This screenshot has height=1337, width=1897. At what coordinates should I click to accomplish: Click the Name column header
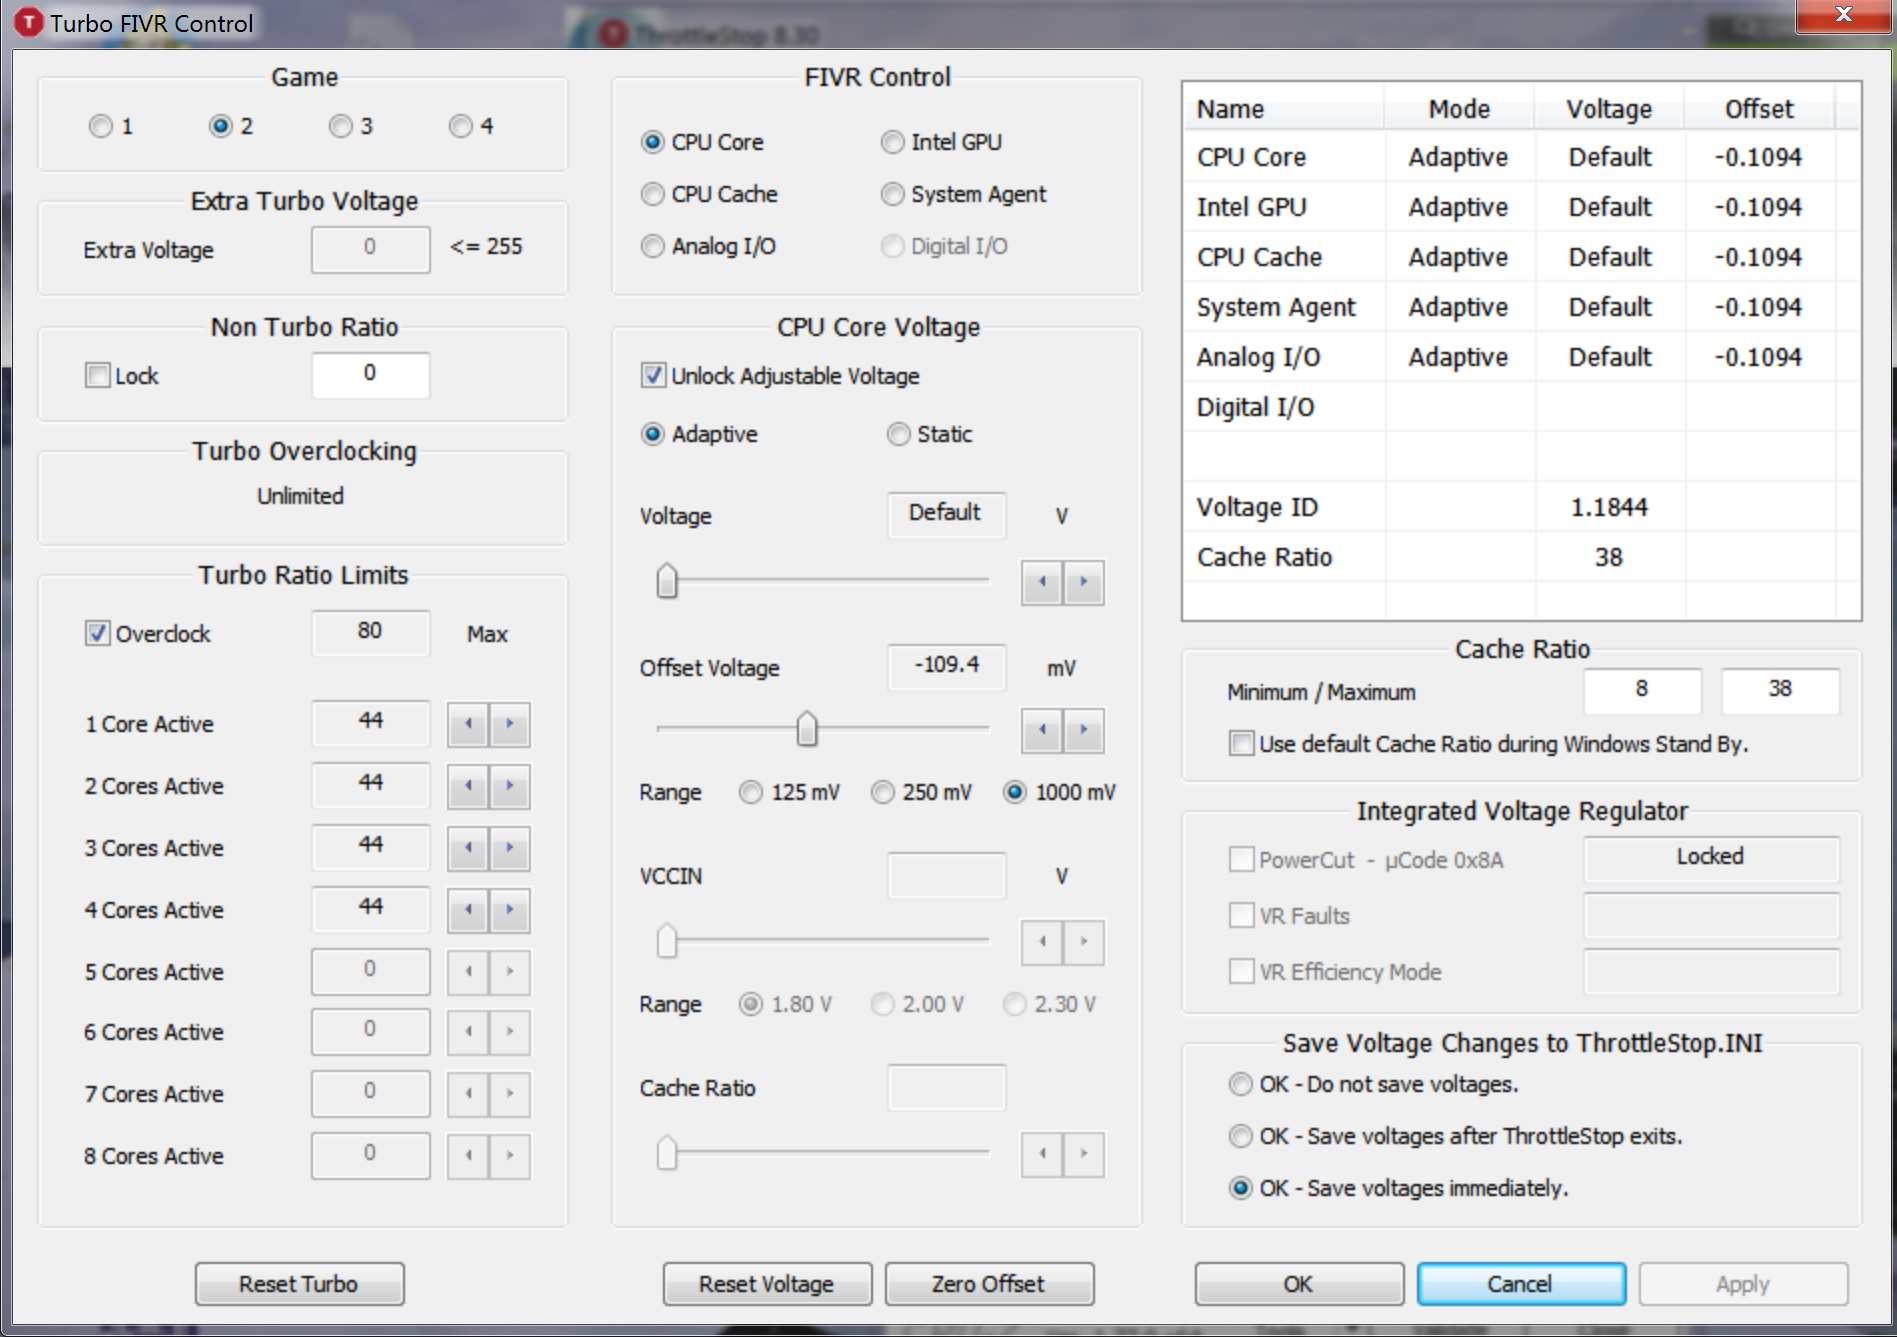click(x=1284, y=108)
